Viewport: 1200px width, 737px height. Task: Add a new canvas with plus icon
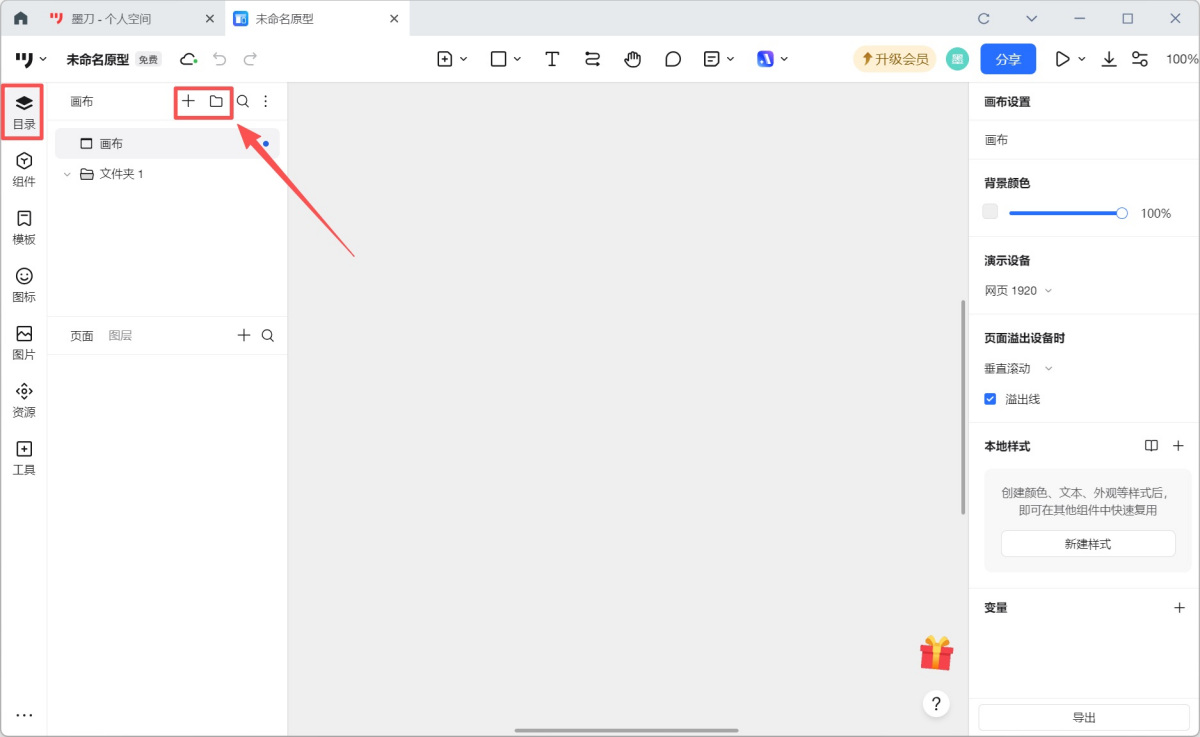coord(188,101)
